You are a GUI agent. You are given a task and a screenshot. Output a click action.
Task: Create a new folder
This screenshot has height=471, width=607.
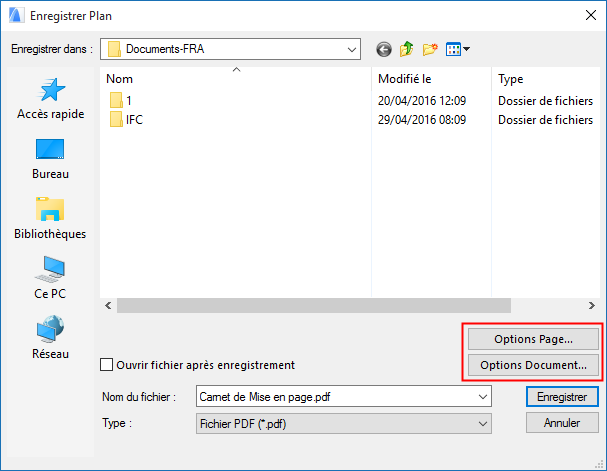click(x=431, y=48)
